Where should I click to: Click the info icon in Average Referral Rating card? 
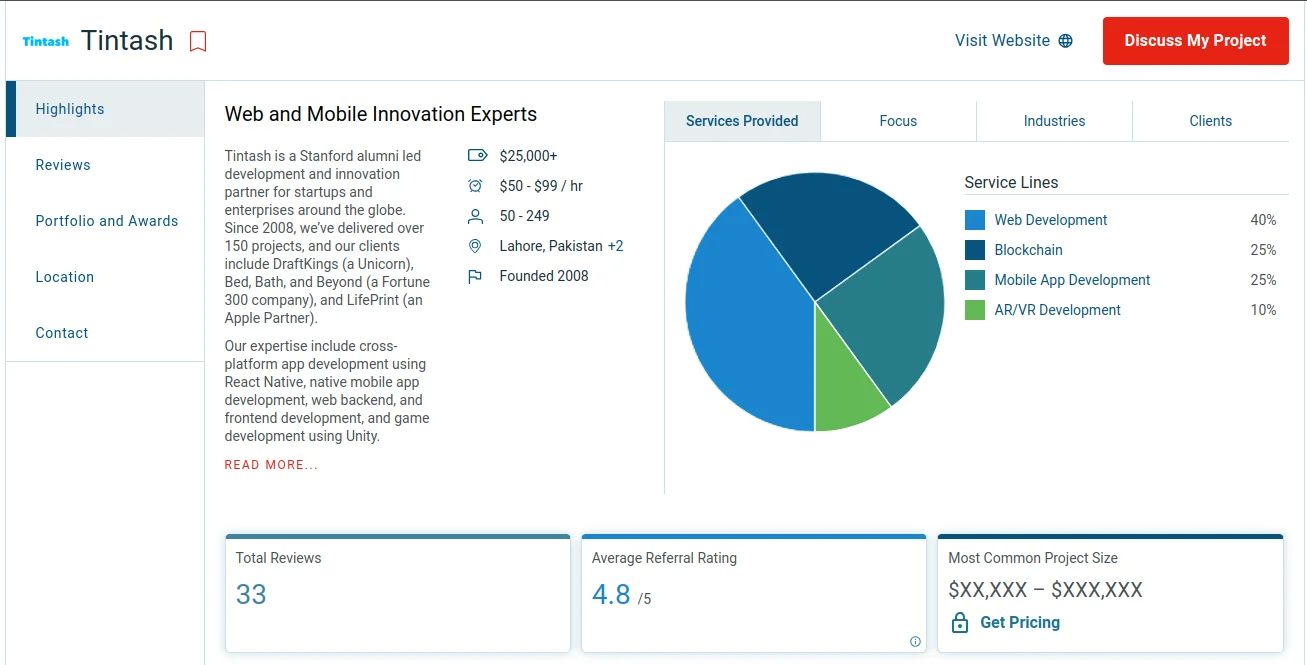pos(915,642)
